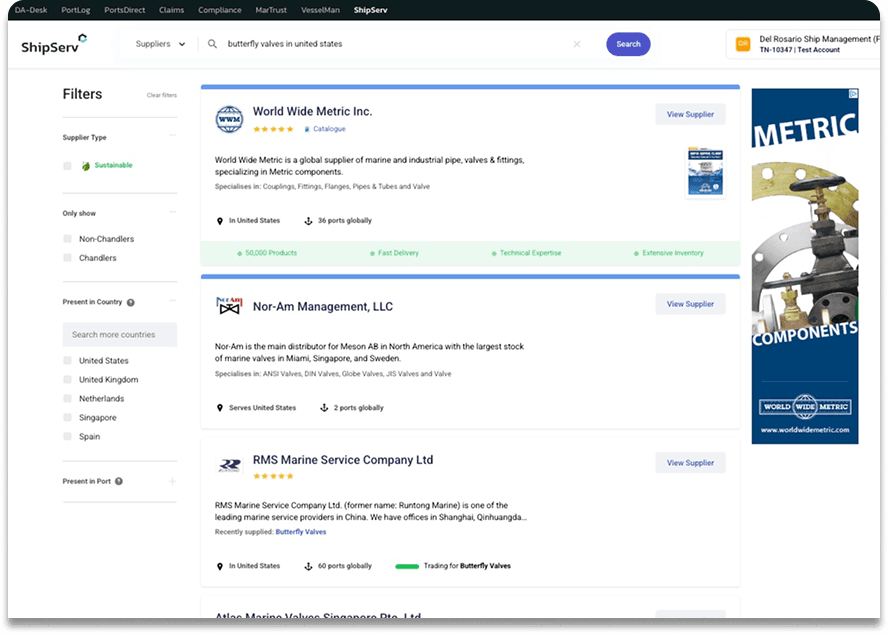
Task: Open the Compliance tab
Action: point(220,10)
